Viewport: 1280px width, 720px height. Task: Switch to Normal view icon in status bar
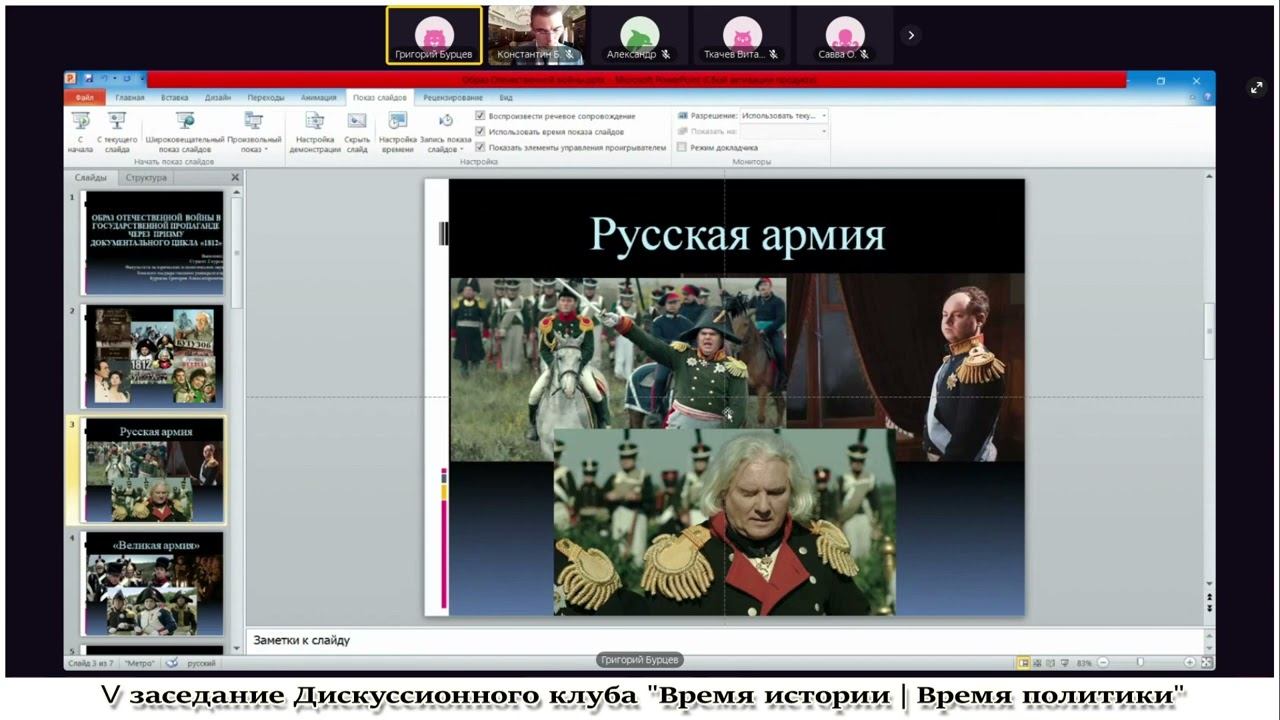click(x=1023, y=663)
